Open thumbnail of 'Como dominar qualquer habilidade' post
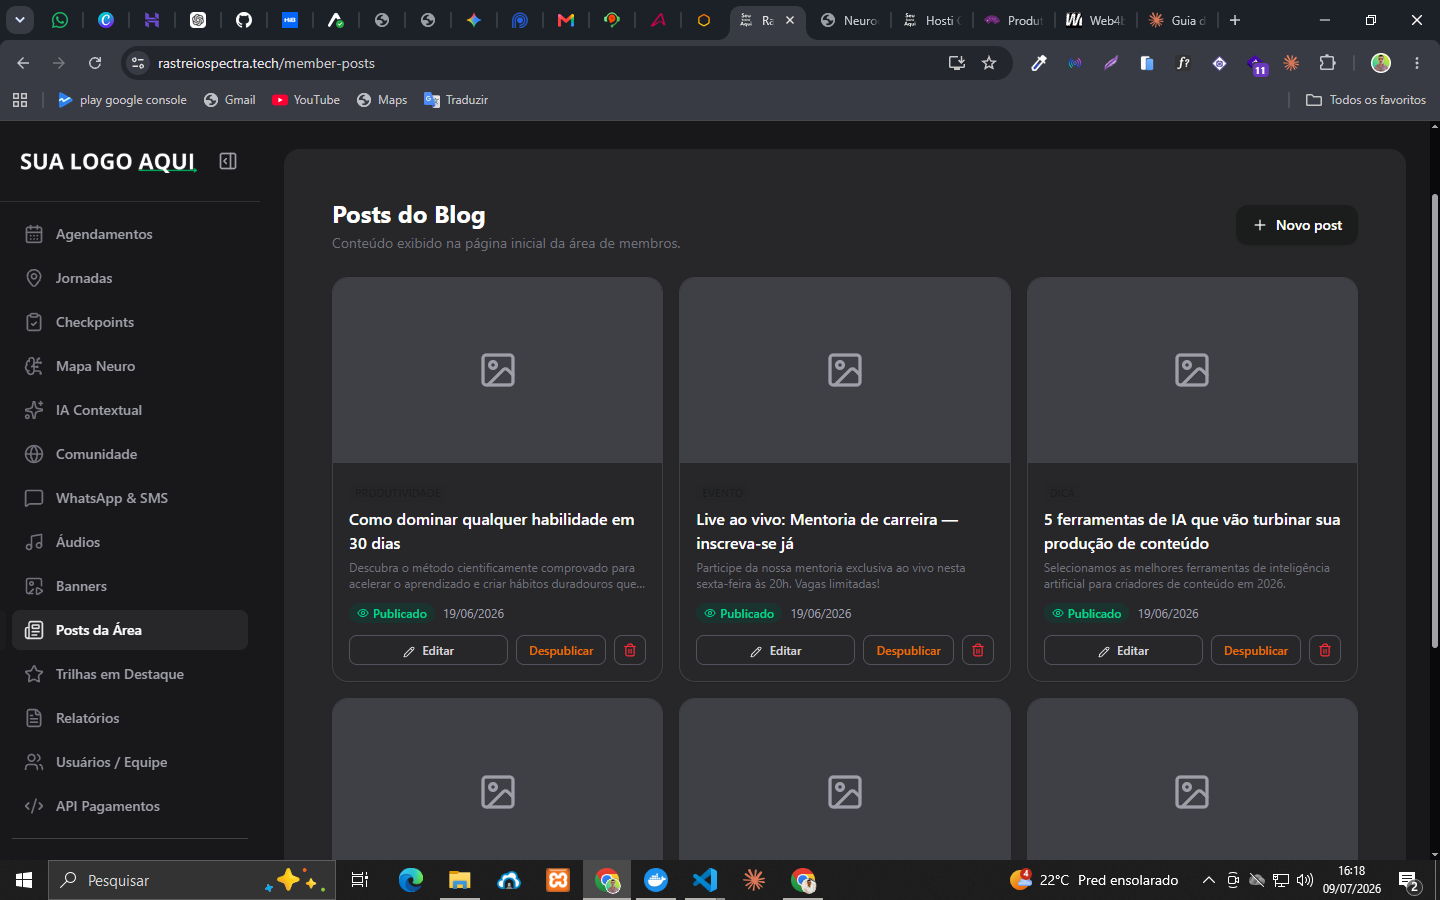The width and height of the screenshot is (1440, 900). tap(497, 370)
